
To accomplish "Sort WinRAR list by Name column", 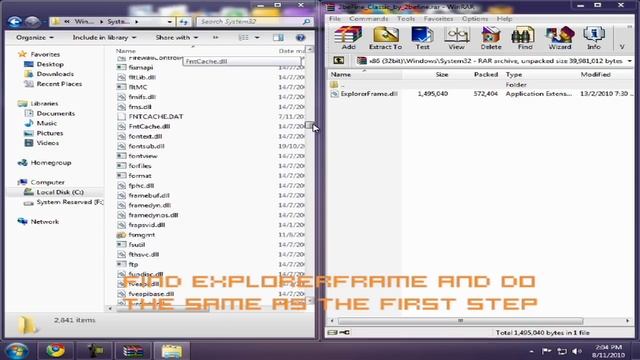I will click(x=364, y=75).
